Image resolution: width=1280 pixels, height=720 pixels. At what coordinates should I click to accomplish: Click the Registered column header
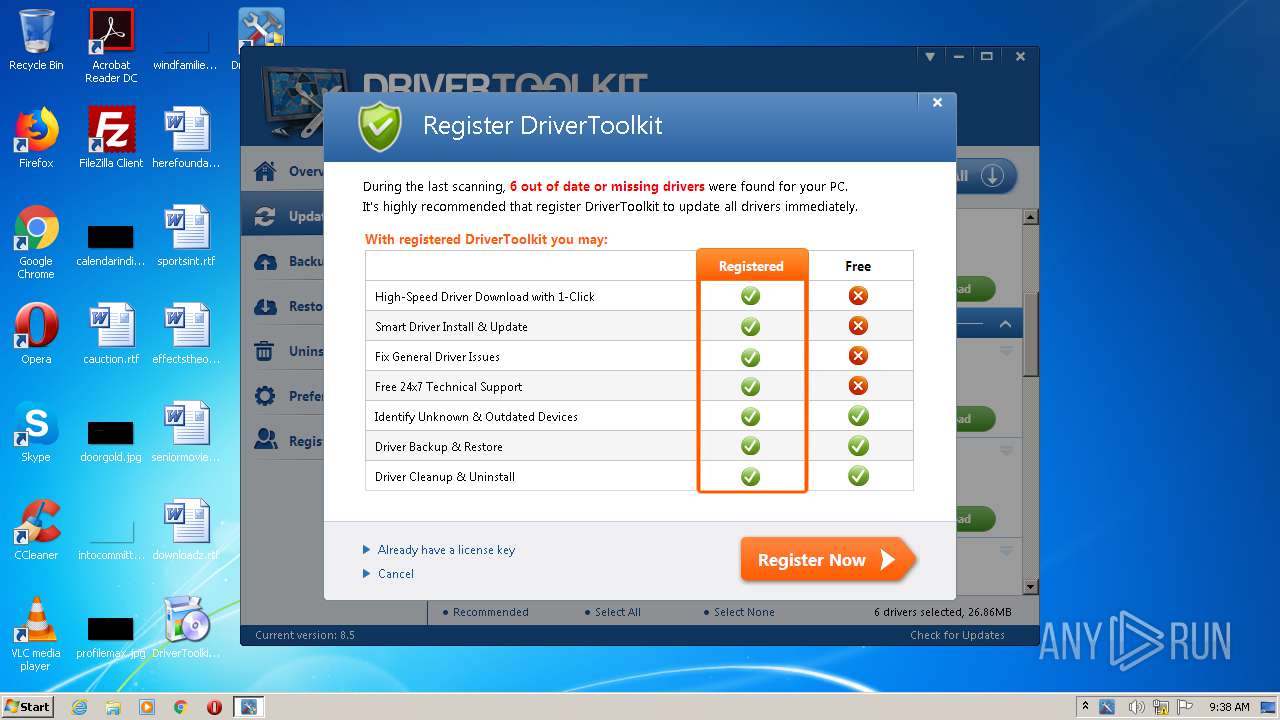(751, 266)
